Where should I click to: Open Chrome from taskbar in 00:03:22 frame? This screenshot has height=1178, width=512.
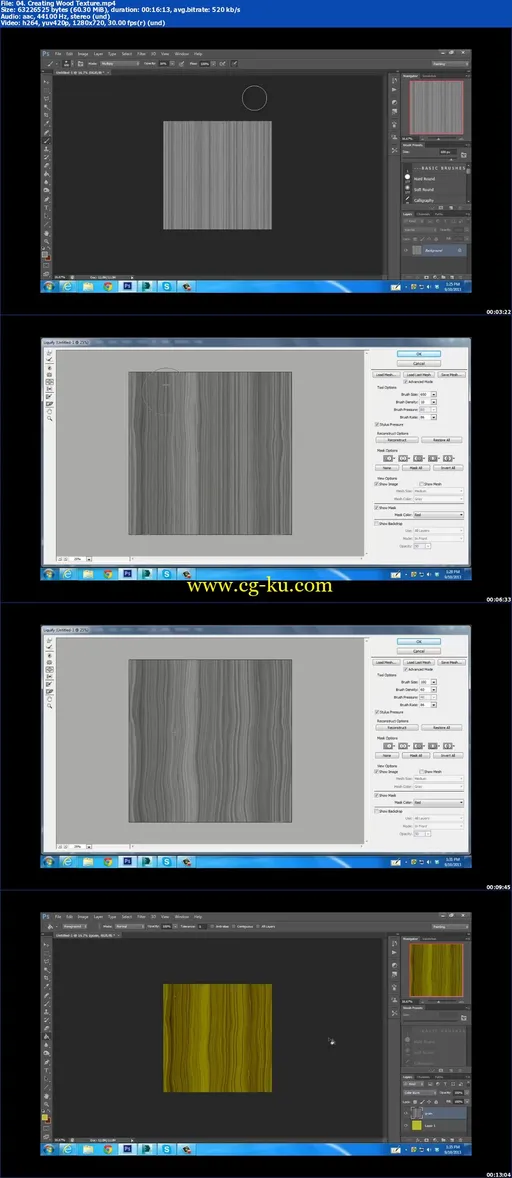pos(108,286)
